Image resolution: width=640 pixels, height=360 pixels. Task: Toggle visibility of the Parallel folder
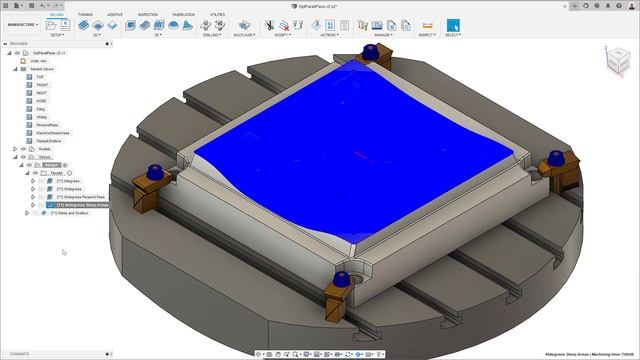tap(36, 173)
